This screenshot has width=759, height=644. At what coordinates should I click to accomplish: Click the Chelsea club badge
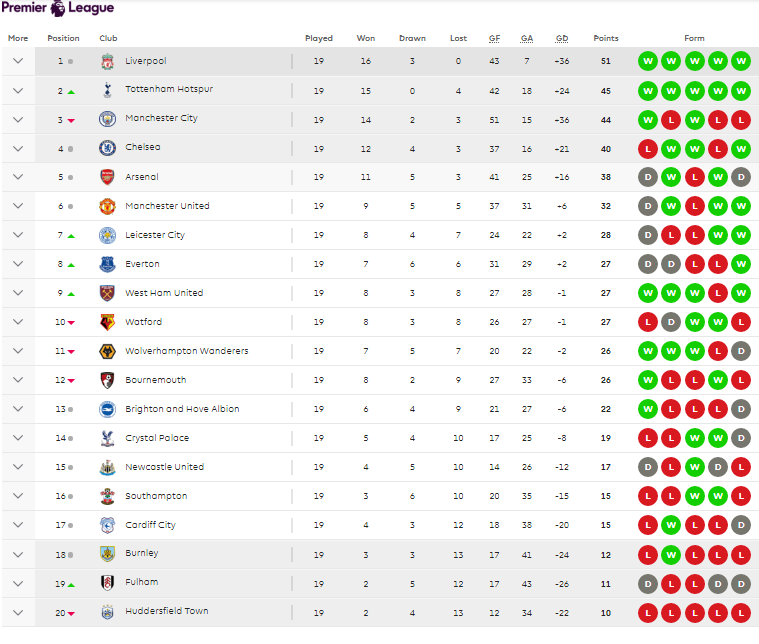tap(107, 148)
